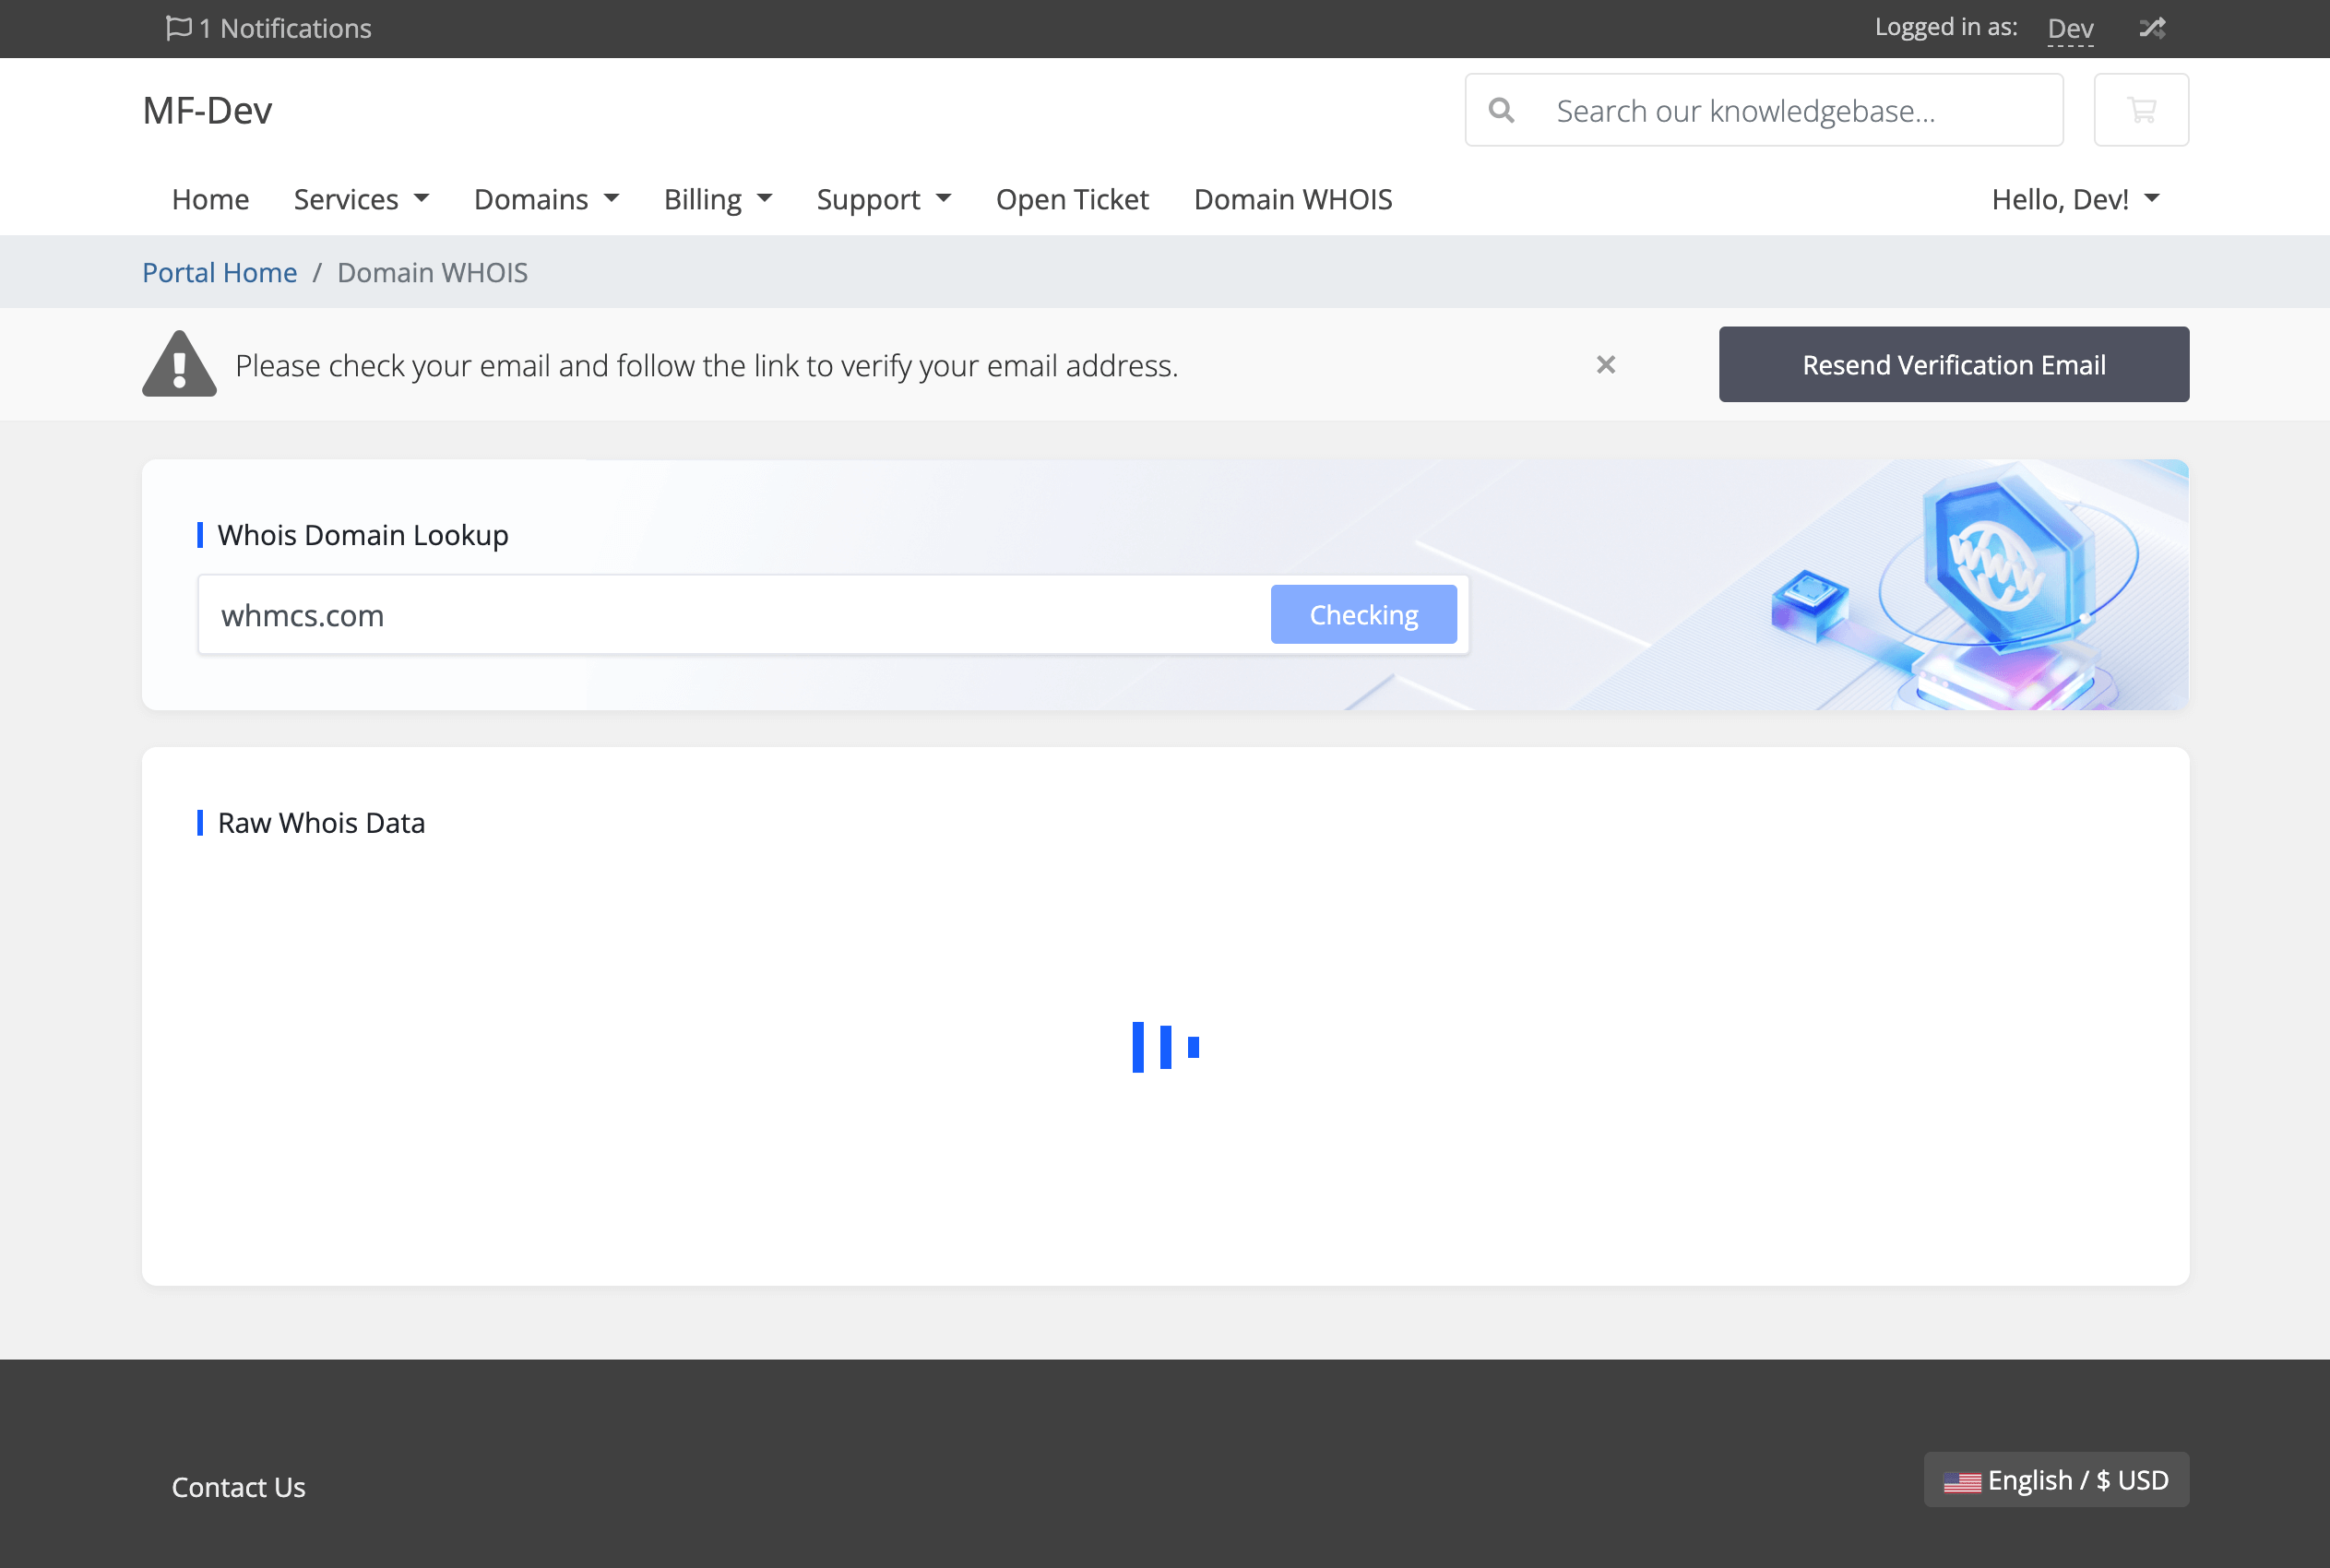The height and width of the screenshot is (1568, 2330).
Task: Open the Open Ticket page
Action: coord(1072,199)
